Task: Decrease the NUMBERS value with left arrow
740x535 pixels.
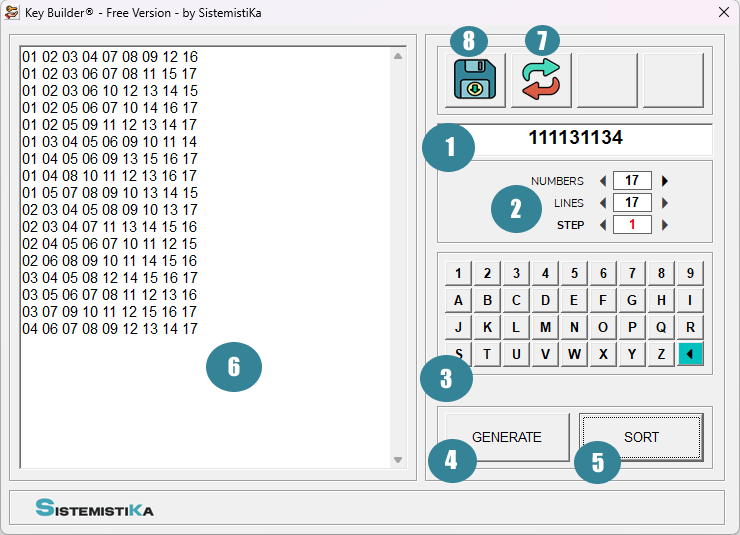Action: tap(602, 181)
